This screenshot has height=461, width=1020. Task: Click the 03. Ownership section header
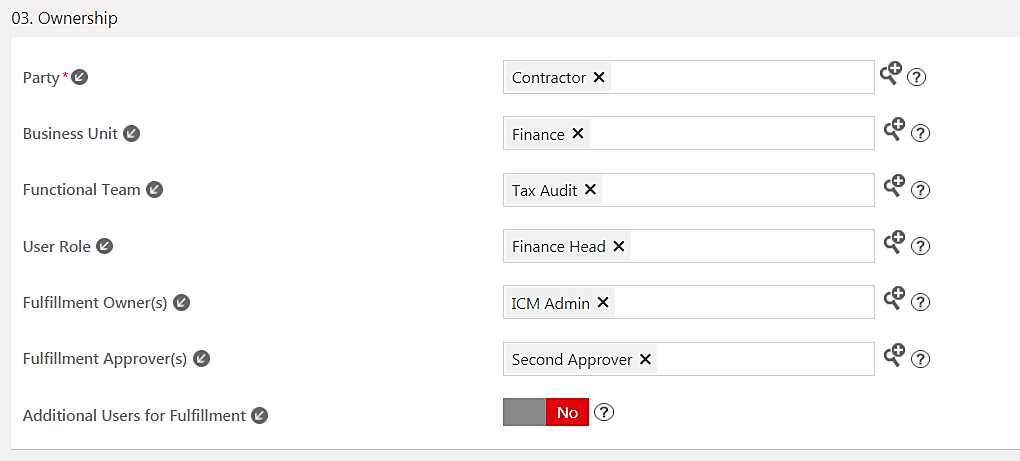64,19
